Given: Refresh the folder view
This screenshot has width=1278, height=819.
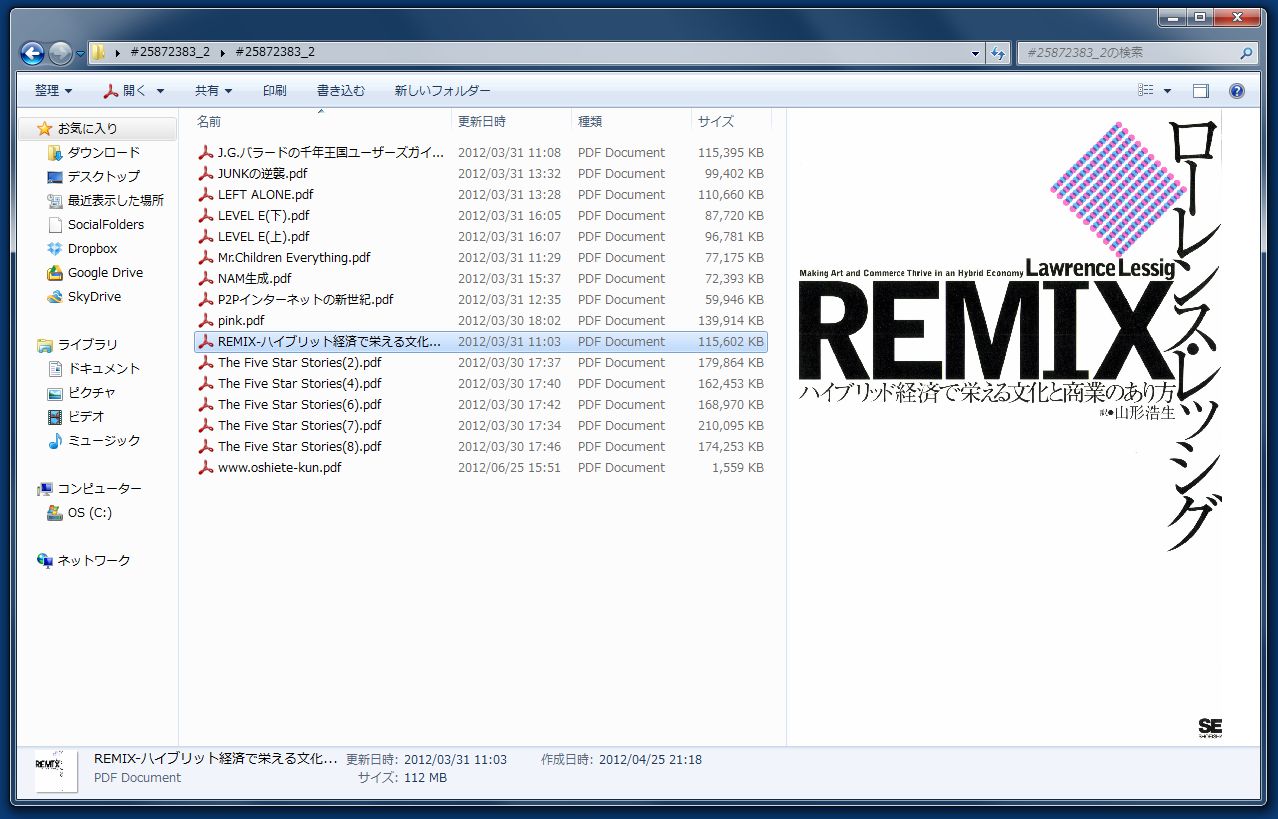Looking at the screenshot, I should (x=997, y=53).
